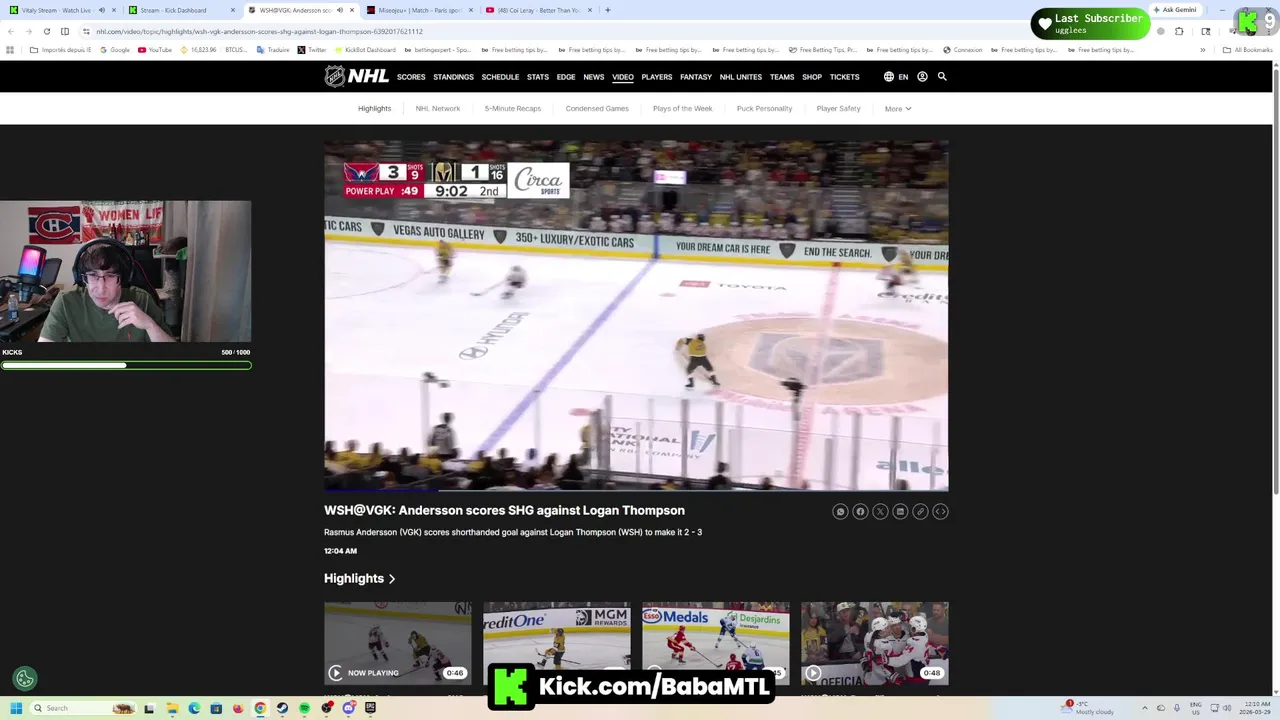The height and width of the screenshot is (720, 1280).
Task: Switch to NHL Network tab
Action: pos(438,108)
